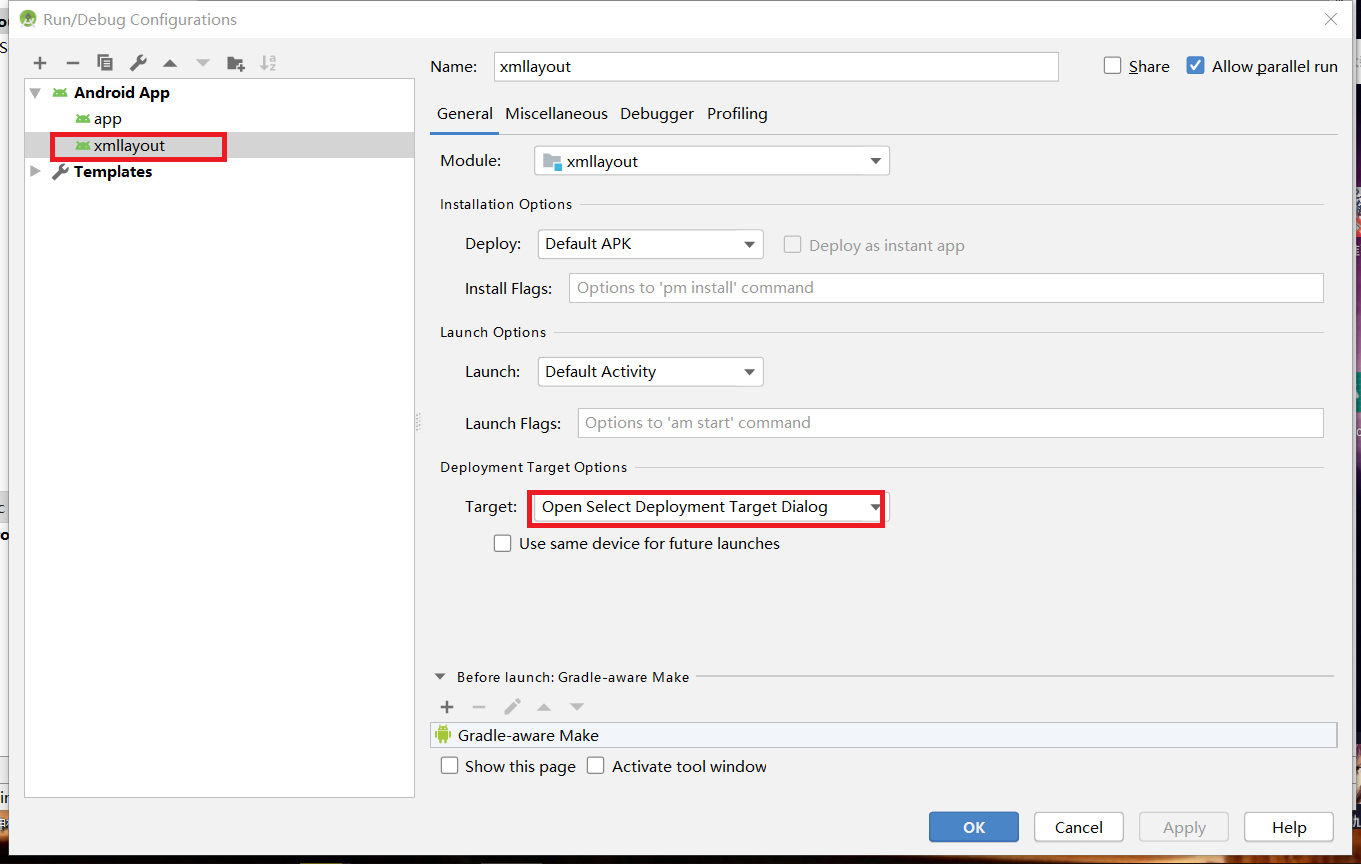Screen dimensions: 1361x864
Task: Click the Install Flags input field
Action: (x=946, y=287)
